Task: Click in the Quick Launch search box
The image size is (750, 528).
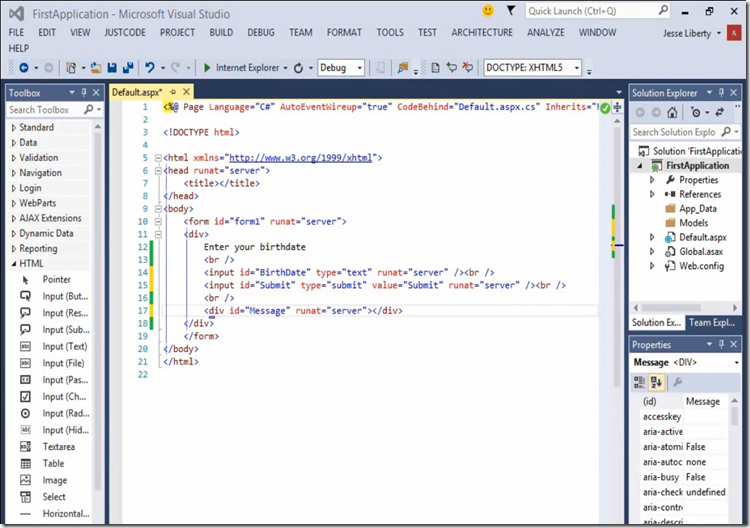Action: click(x=592, y=11)
